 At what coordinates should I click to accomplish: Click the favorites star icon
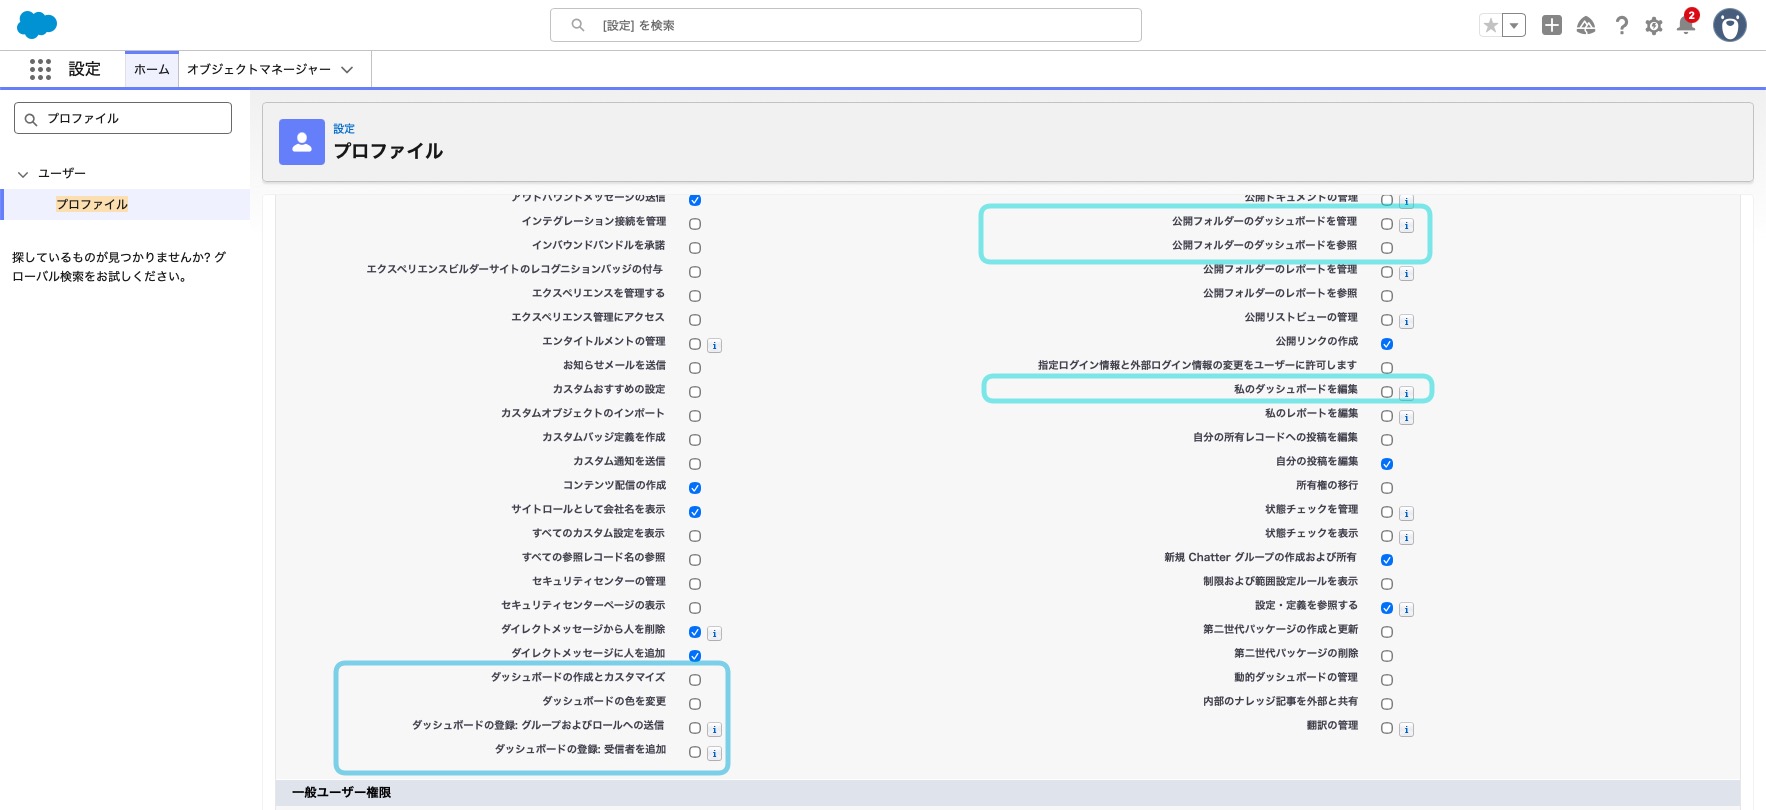tap(1491, 26)
